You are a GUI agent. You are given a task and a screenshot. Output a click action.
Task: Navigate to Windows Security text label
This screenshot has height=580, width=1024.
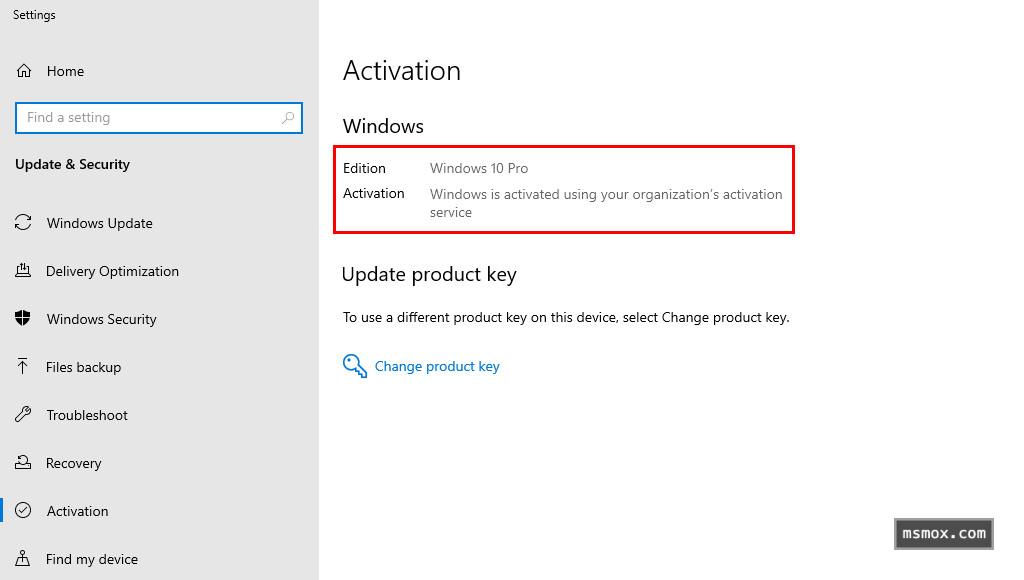pyautogui.click(x=102, y=319)
